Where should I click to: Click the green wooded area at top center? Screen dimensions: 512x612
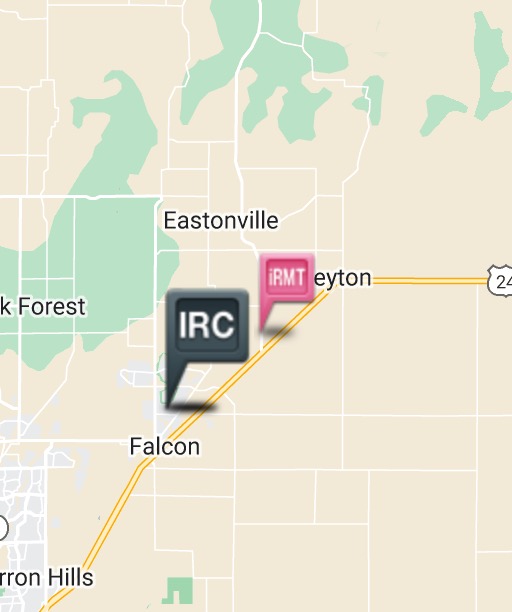273,70
